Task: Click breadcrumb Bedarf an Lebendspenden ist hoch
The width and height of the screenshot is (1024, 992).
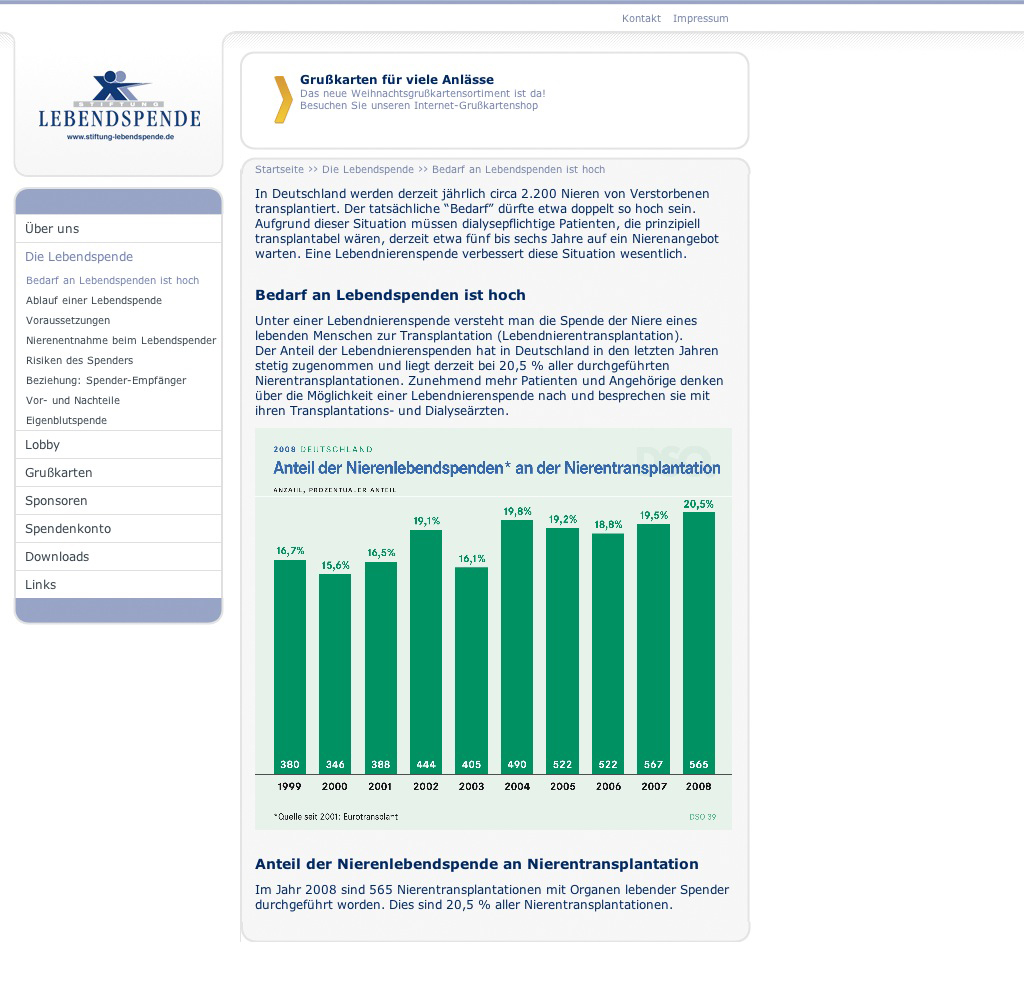Action: click(x=518, y=169)
